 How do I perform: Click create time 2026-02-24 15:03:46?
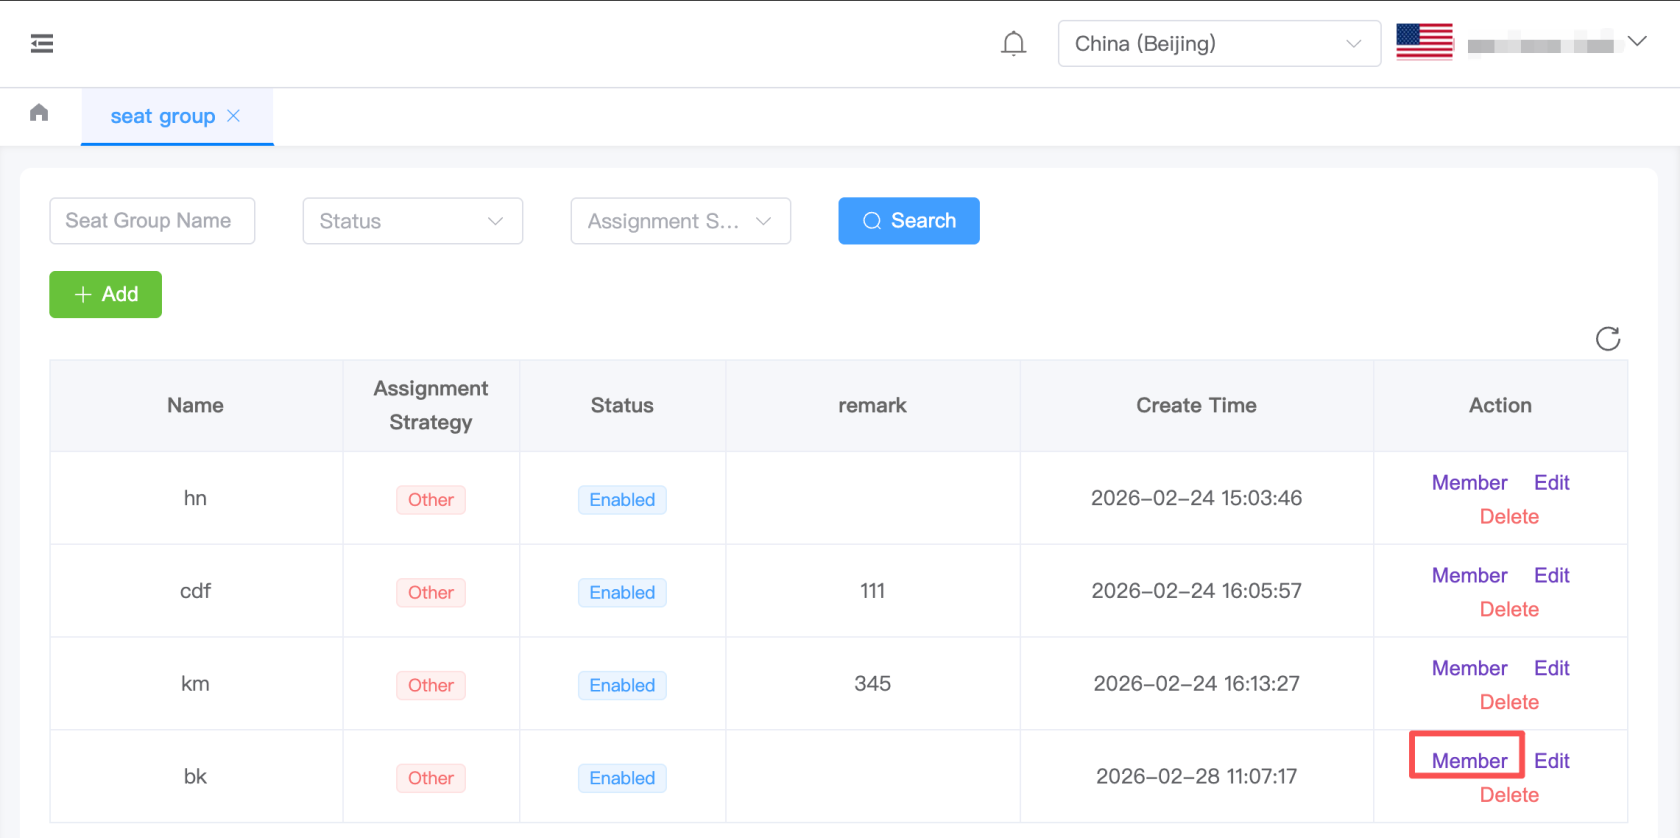(1197, 498)
